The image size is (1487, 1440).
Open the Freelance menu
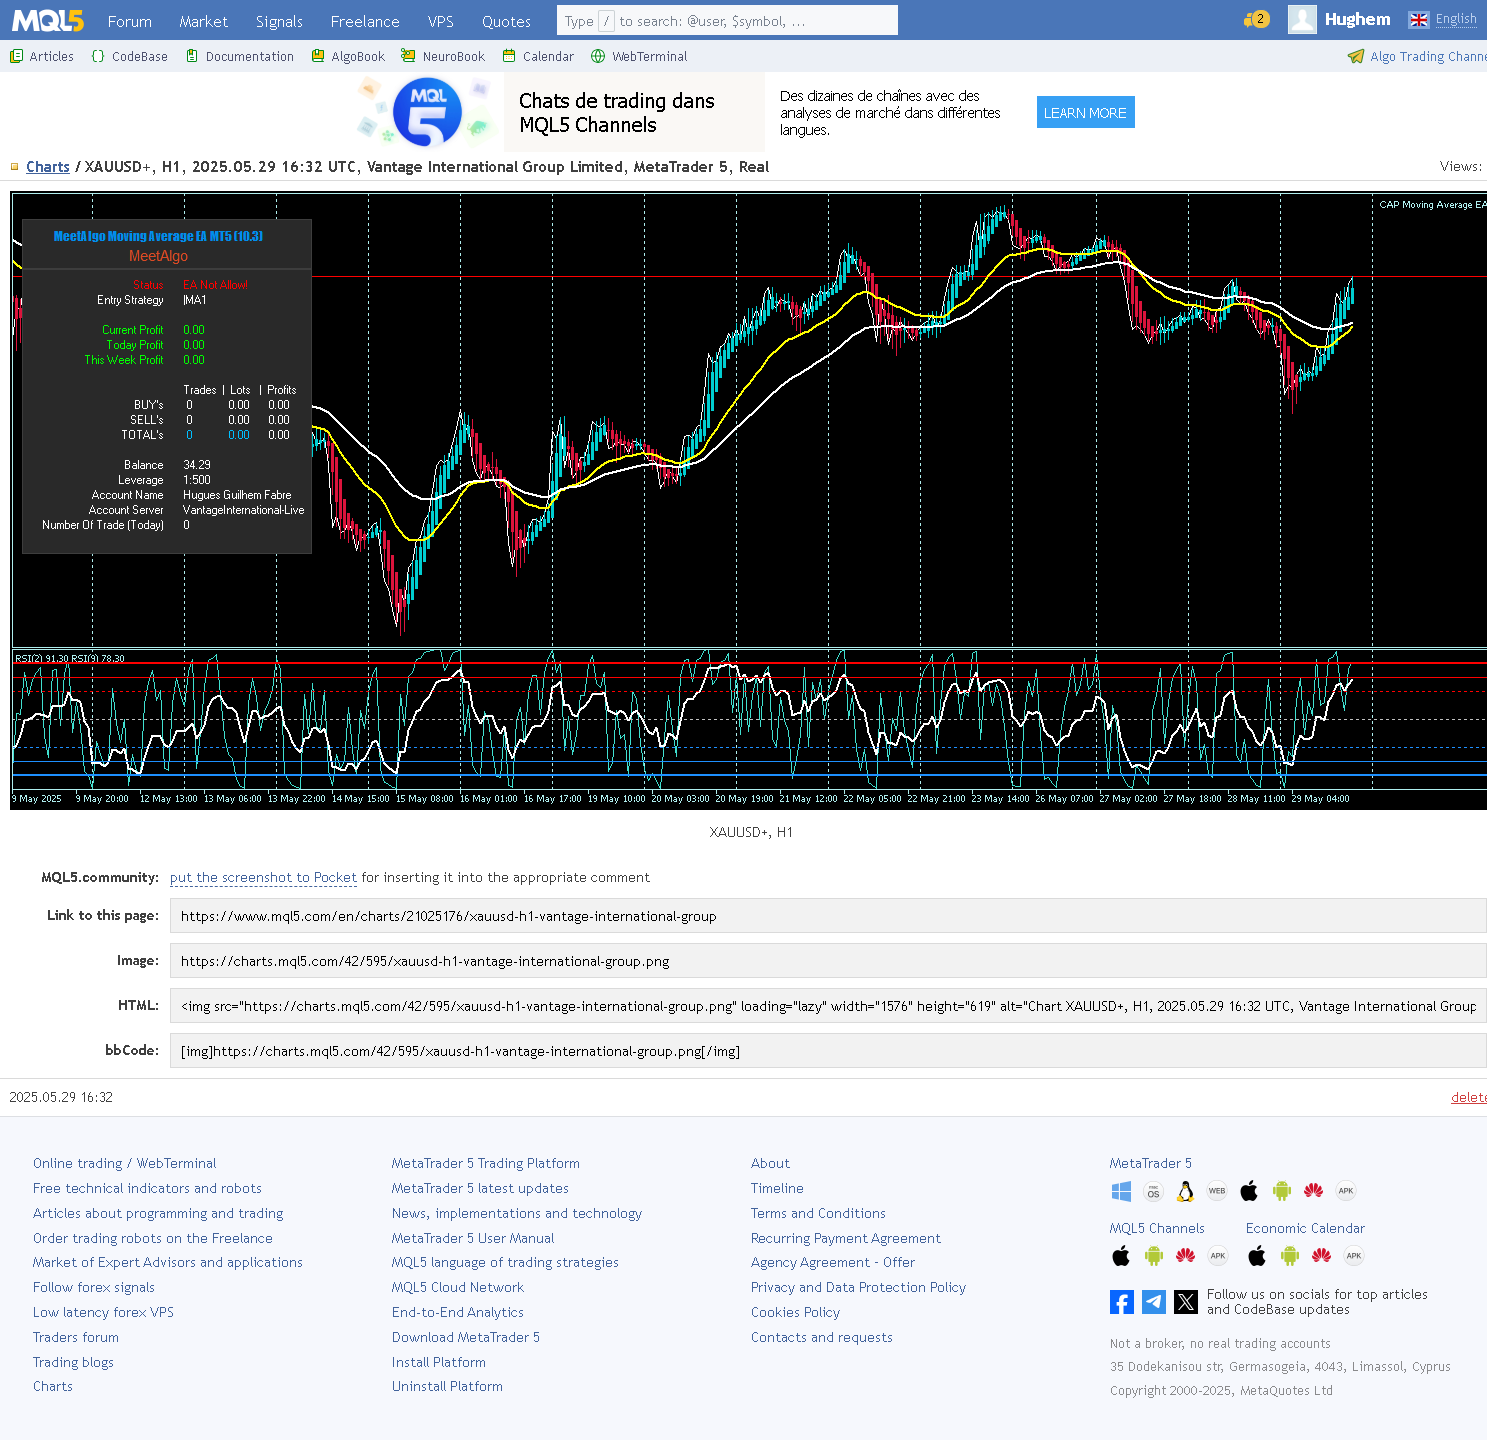pos(365,21)
